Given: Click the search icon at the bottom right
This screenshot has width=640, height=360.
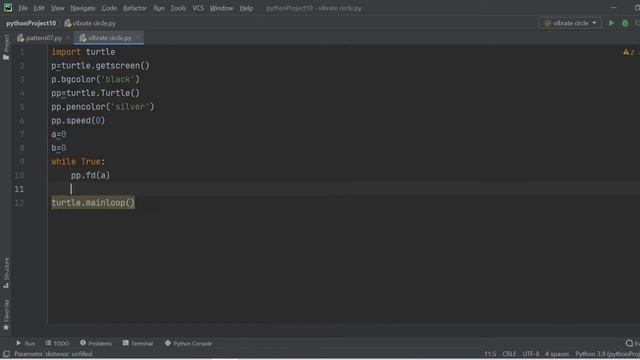Looking at the screenshot, I should click(x=629, y=343).
